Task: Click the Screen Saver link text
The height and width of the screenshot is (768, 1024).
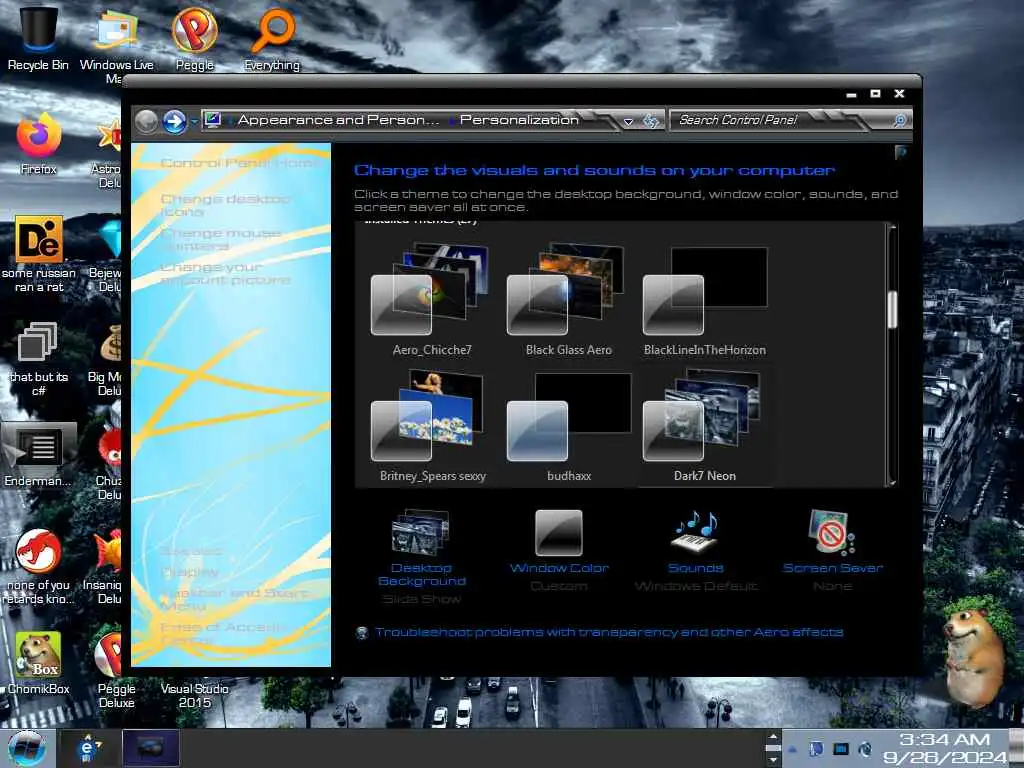Action: pyautogui.click(x=833, y=568)
